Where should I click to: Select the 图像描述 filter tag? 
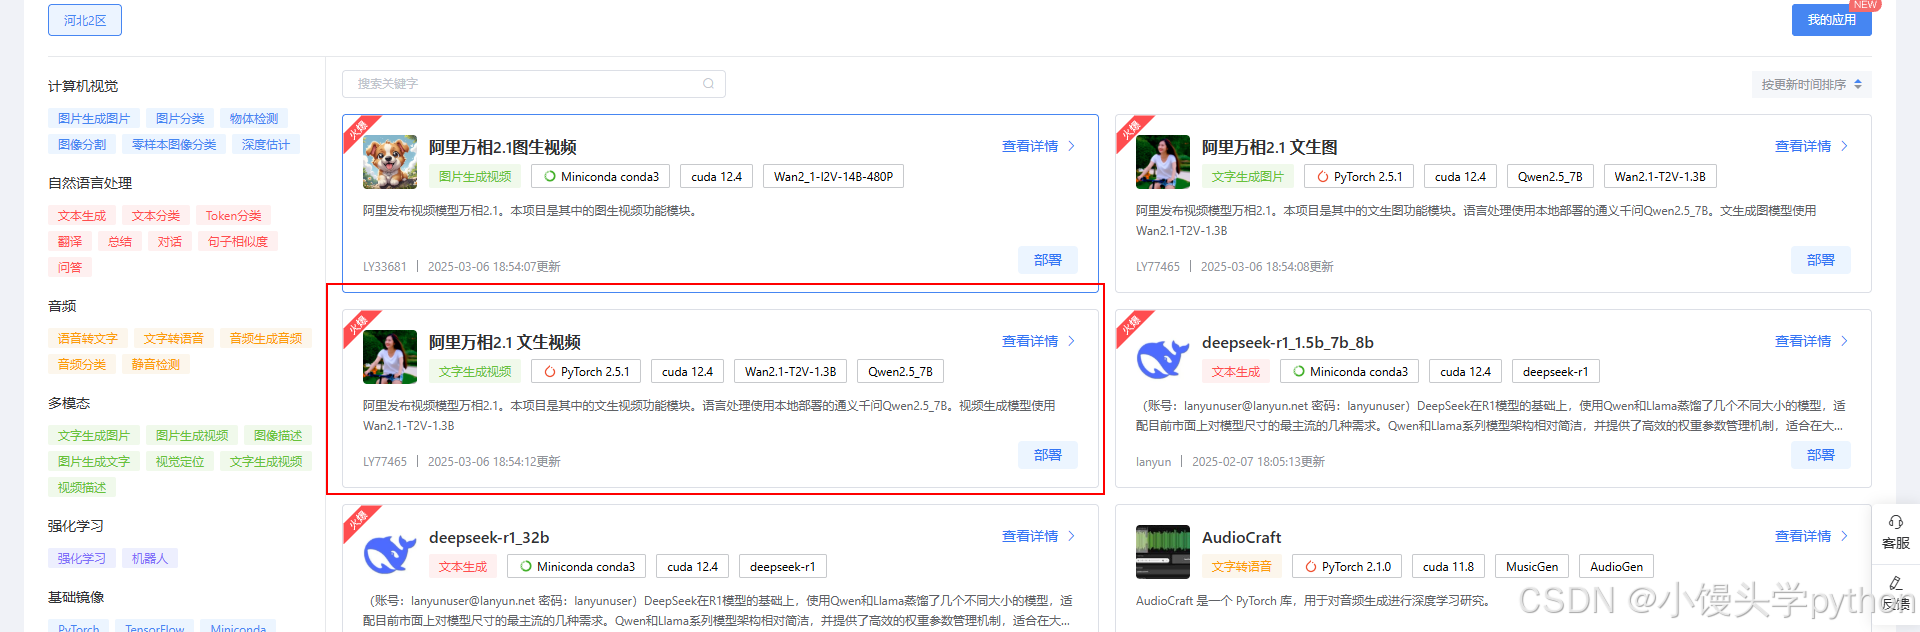[x=278, y=435]
